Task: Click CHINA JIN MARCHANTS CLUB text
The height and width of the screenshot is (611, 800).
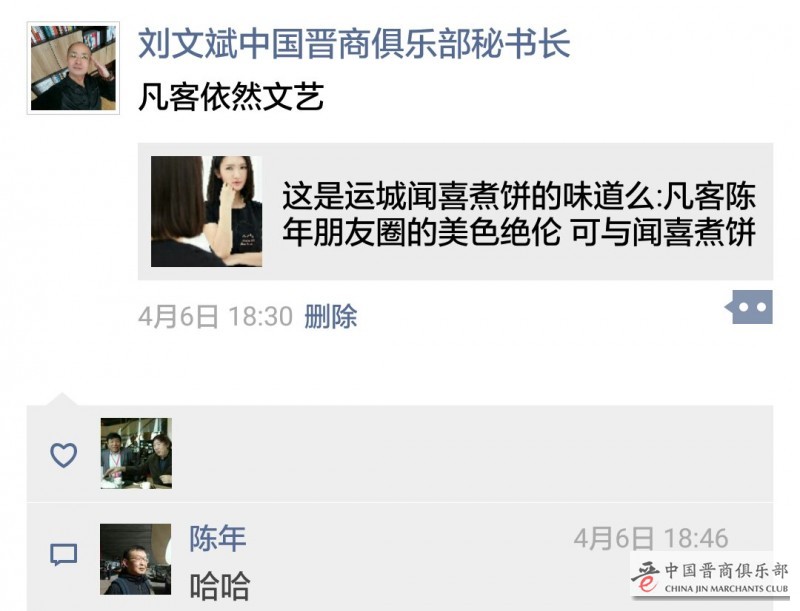Action: point(727,589)
